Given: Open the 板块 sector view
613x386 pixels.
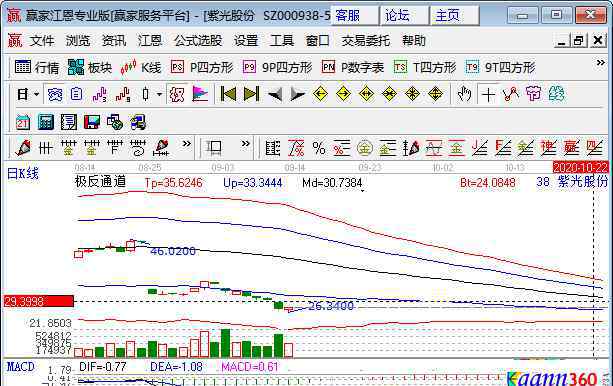Looking at the screenshot, I should [90, 68].
